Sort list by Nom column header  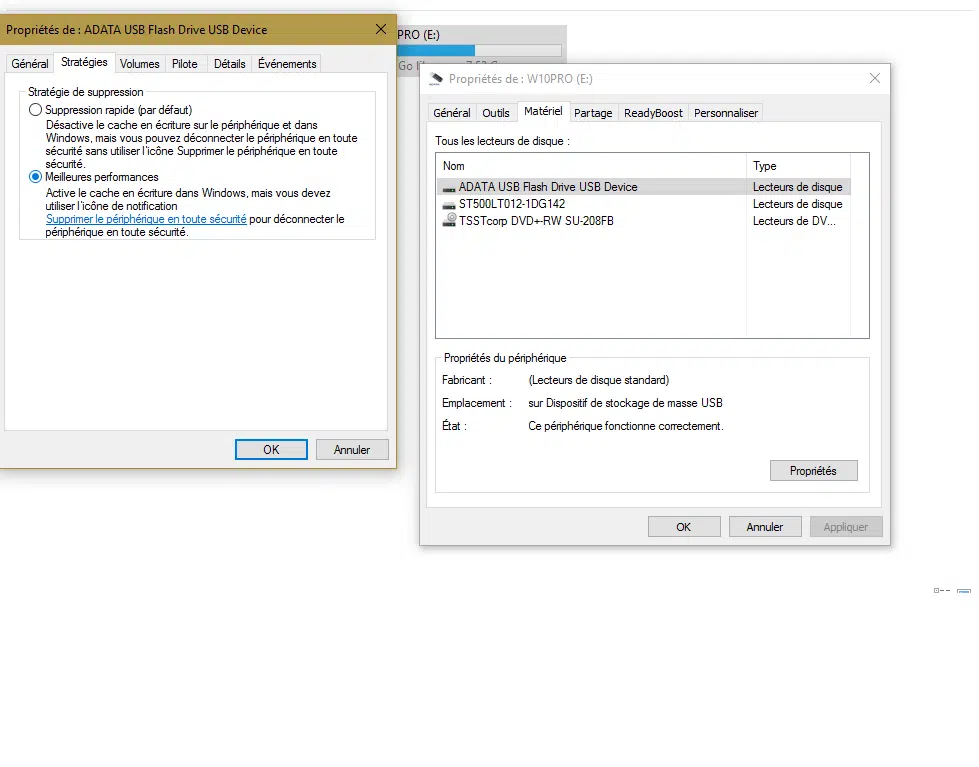(591, 166)
